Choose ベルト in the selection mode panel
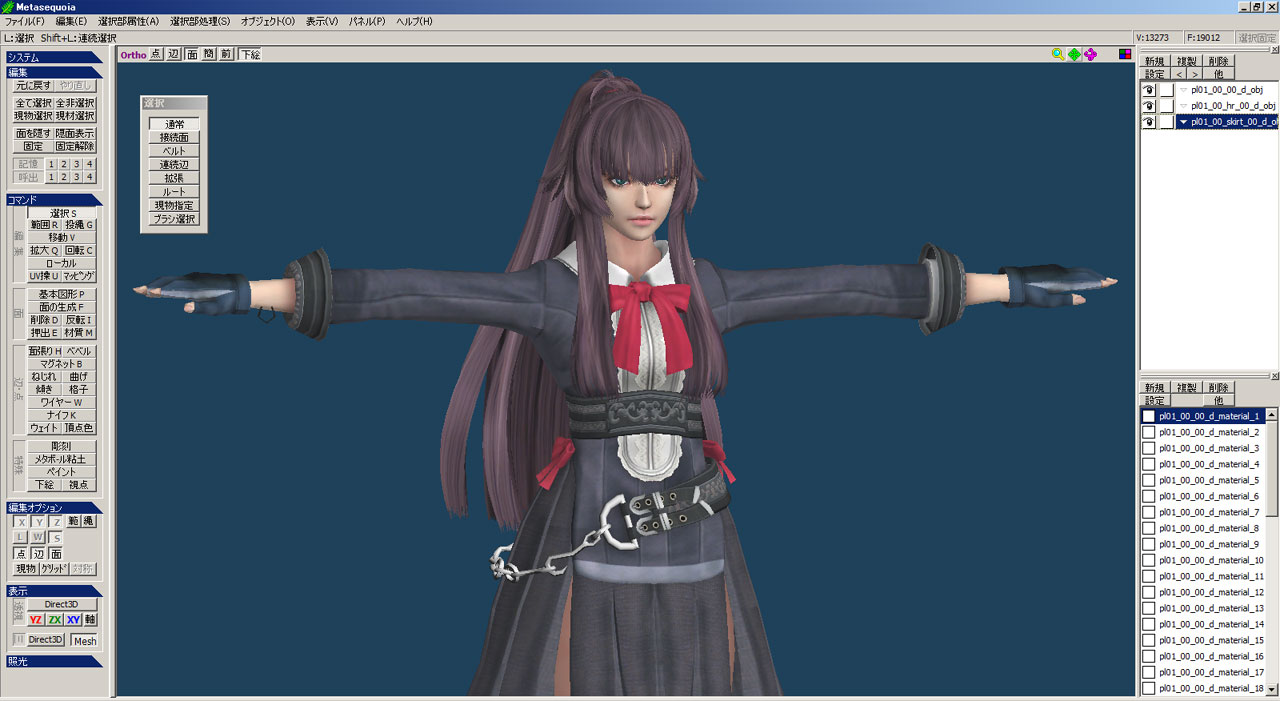Viewport: 1280px width, 701px height. coord(174,151)
